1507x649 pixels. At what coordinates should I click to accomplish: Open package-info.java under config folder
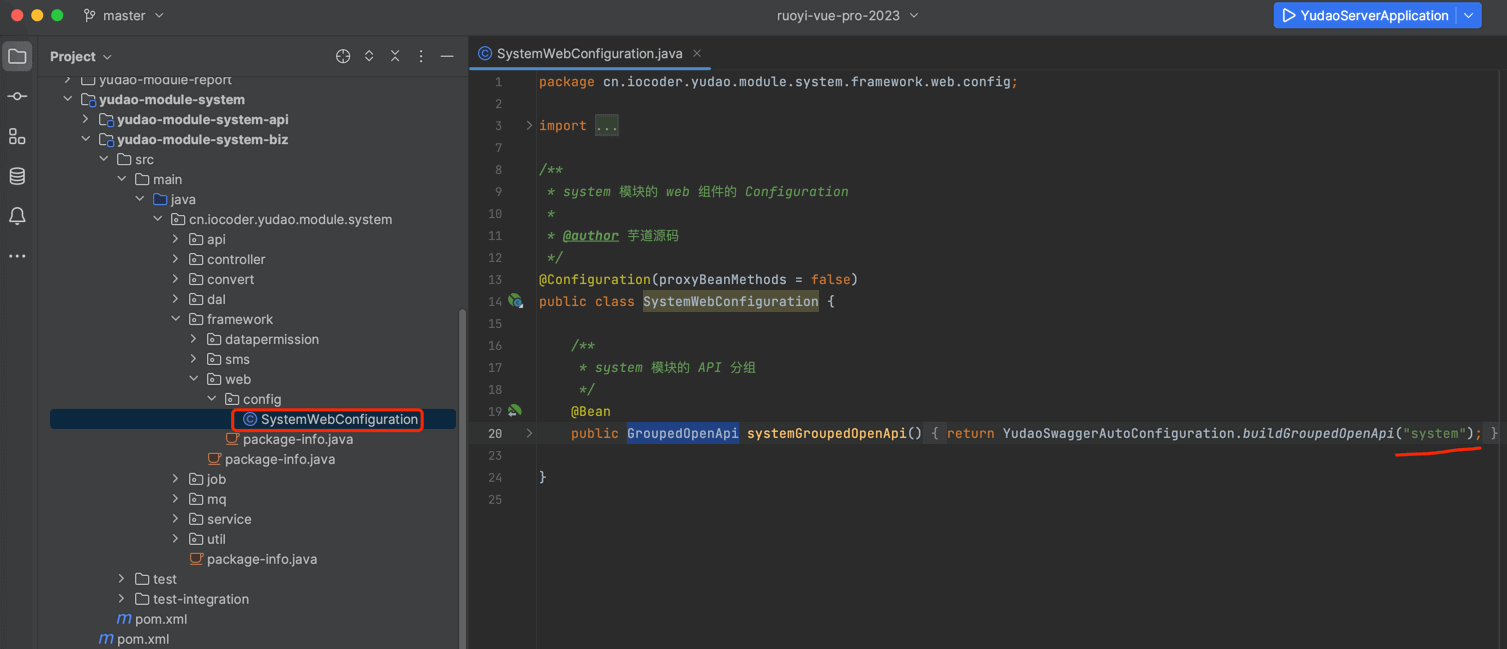pyautogui.click(x=297, y=439)
